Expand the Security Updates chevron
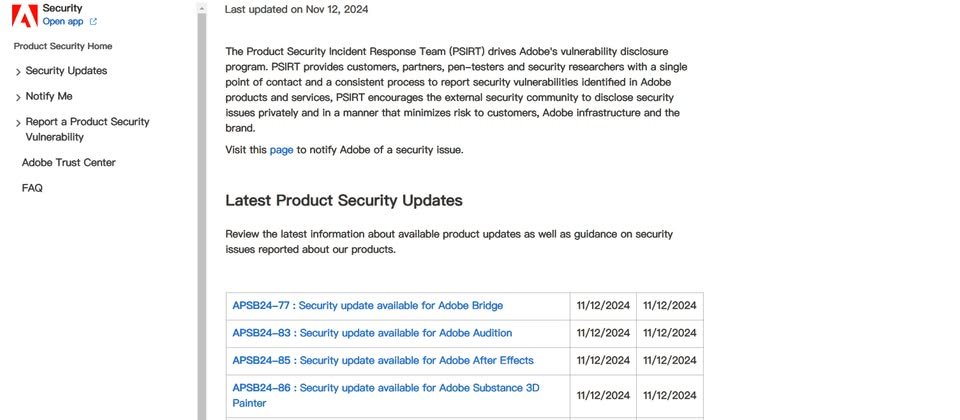 [x=18, y=72]
